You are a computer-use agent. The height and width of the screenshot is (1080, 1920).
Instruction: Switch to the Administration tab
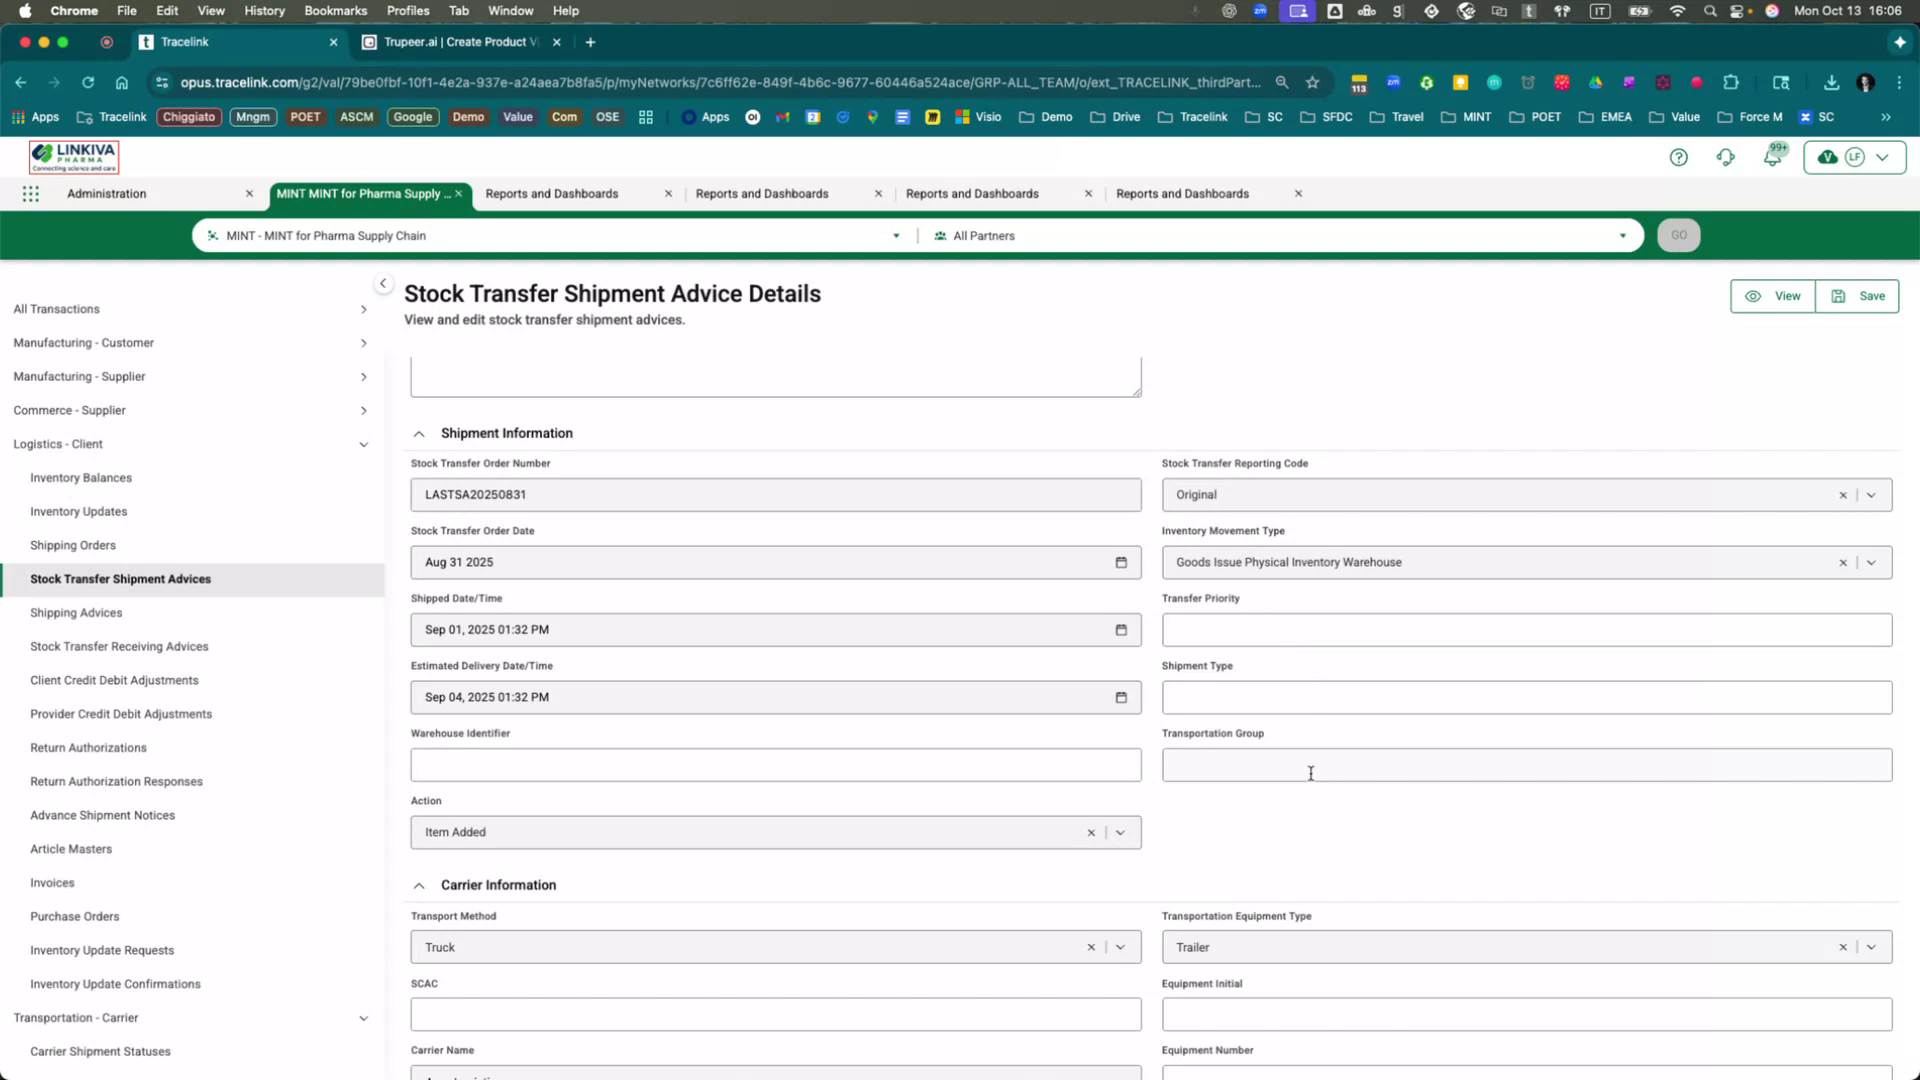[x=105, y=193]
